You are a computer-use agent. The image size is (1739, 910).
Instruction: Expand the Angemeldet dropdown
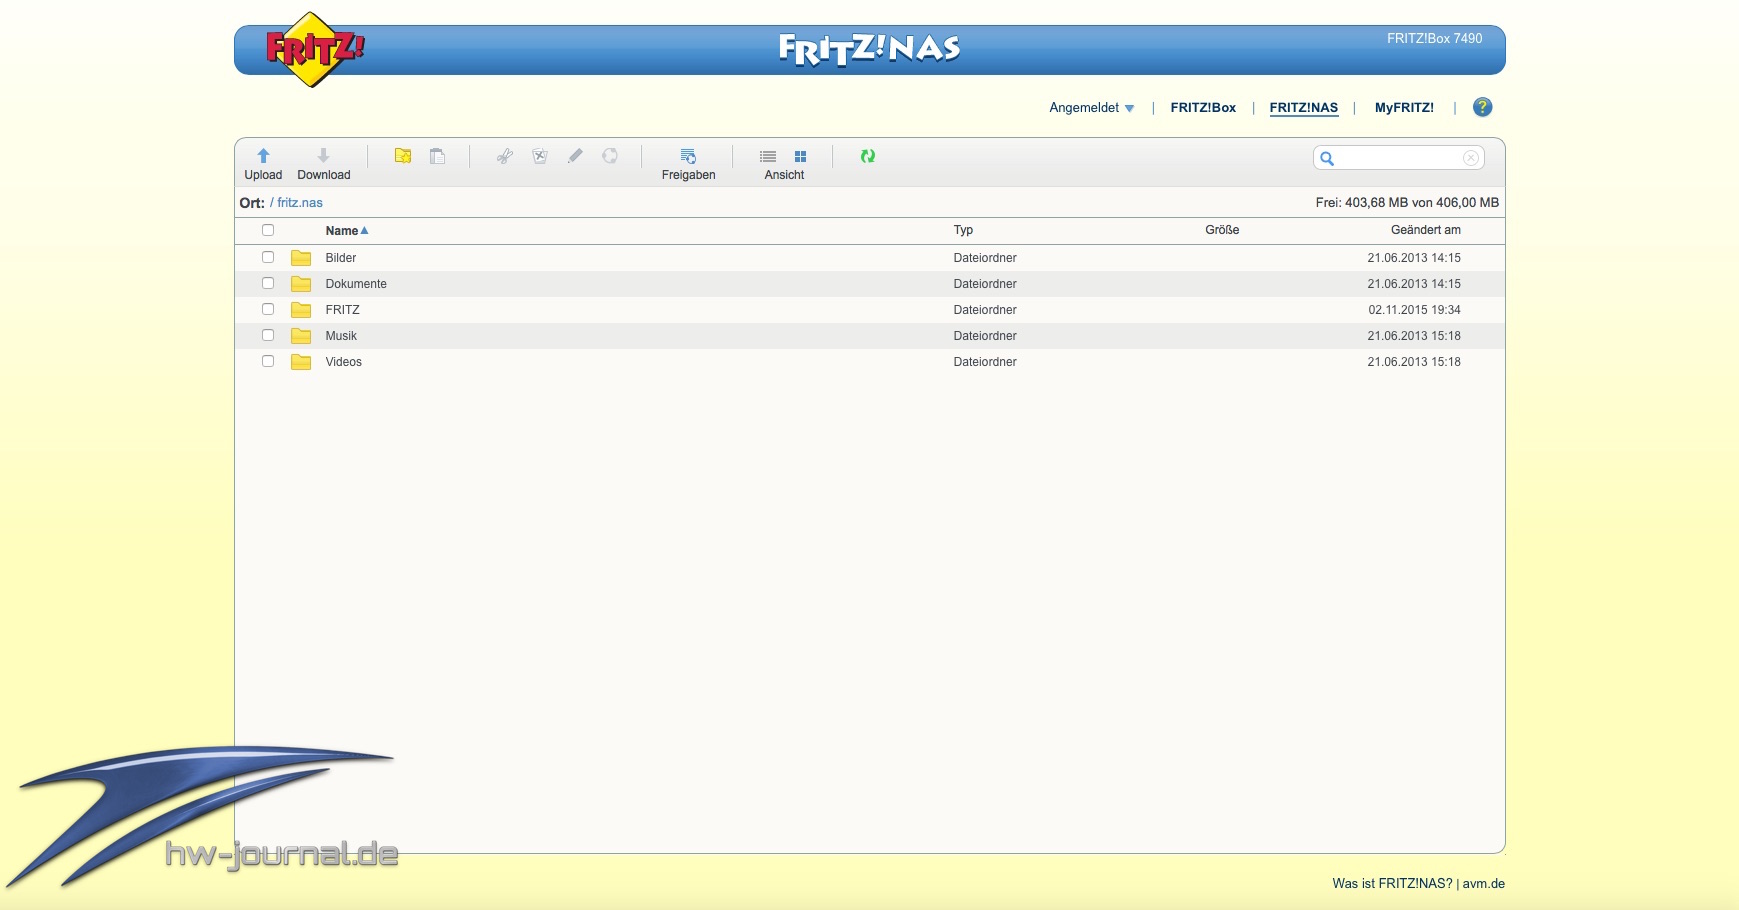pyautogui.click(x=1092, y=108)
